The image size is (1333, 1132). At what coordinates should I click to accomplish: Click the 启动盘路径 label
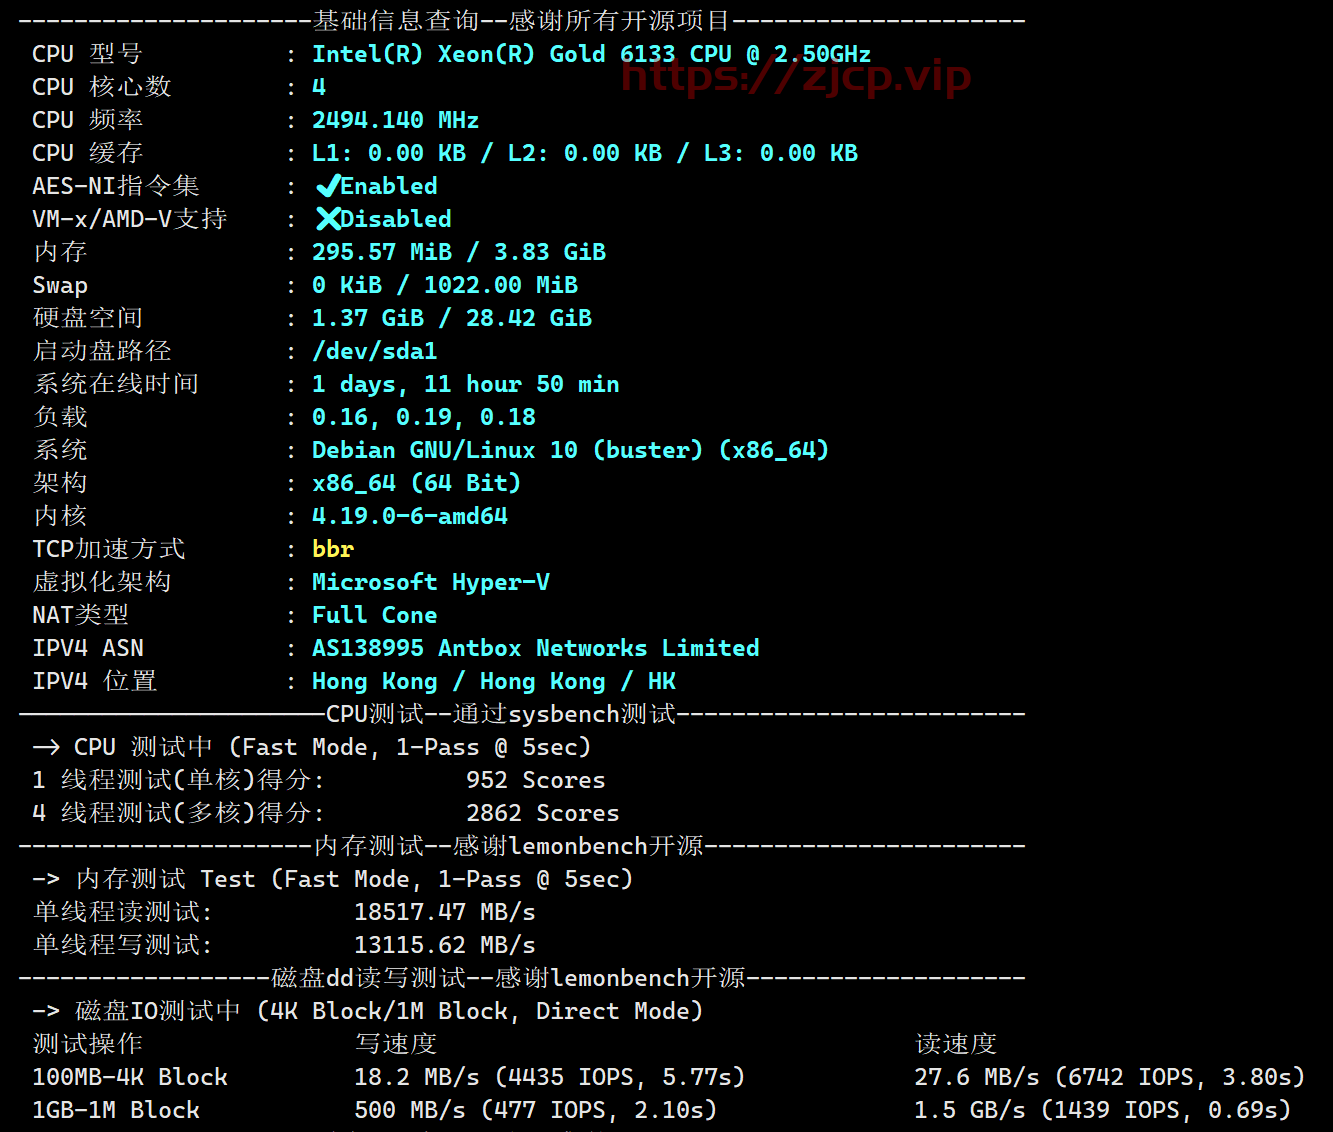coord(102,351)
